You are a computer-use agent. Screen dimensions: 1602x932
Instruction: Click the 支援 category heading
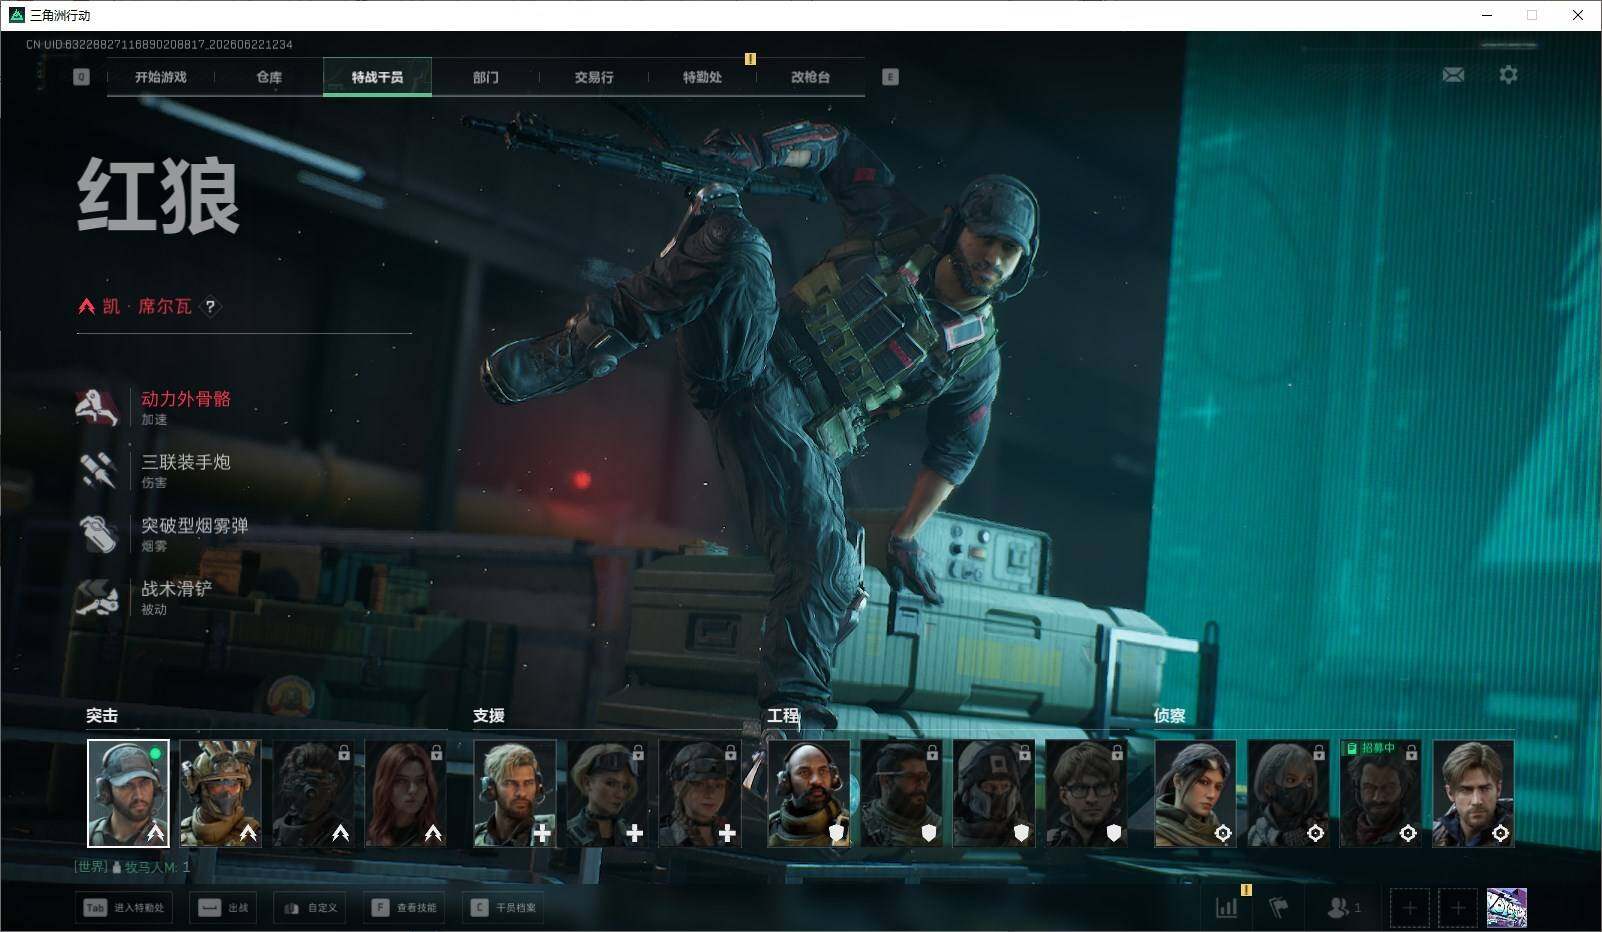pos(489,716)
